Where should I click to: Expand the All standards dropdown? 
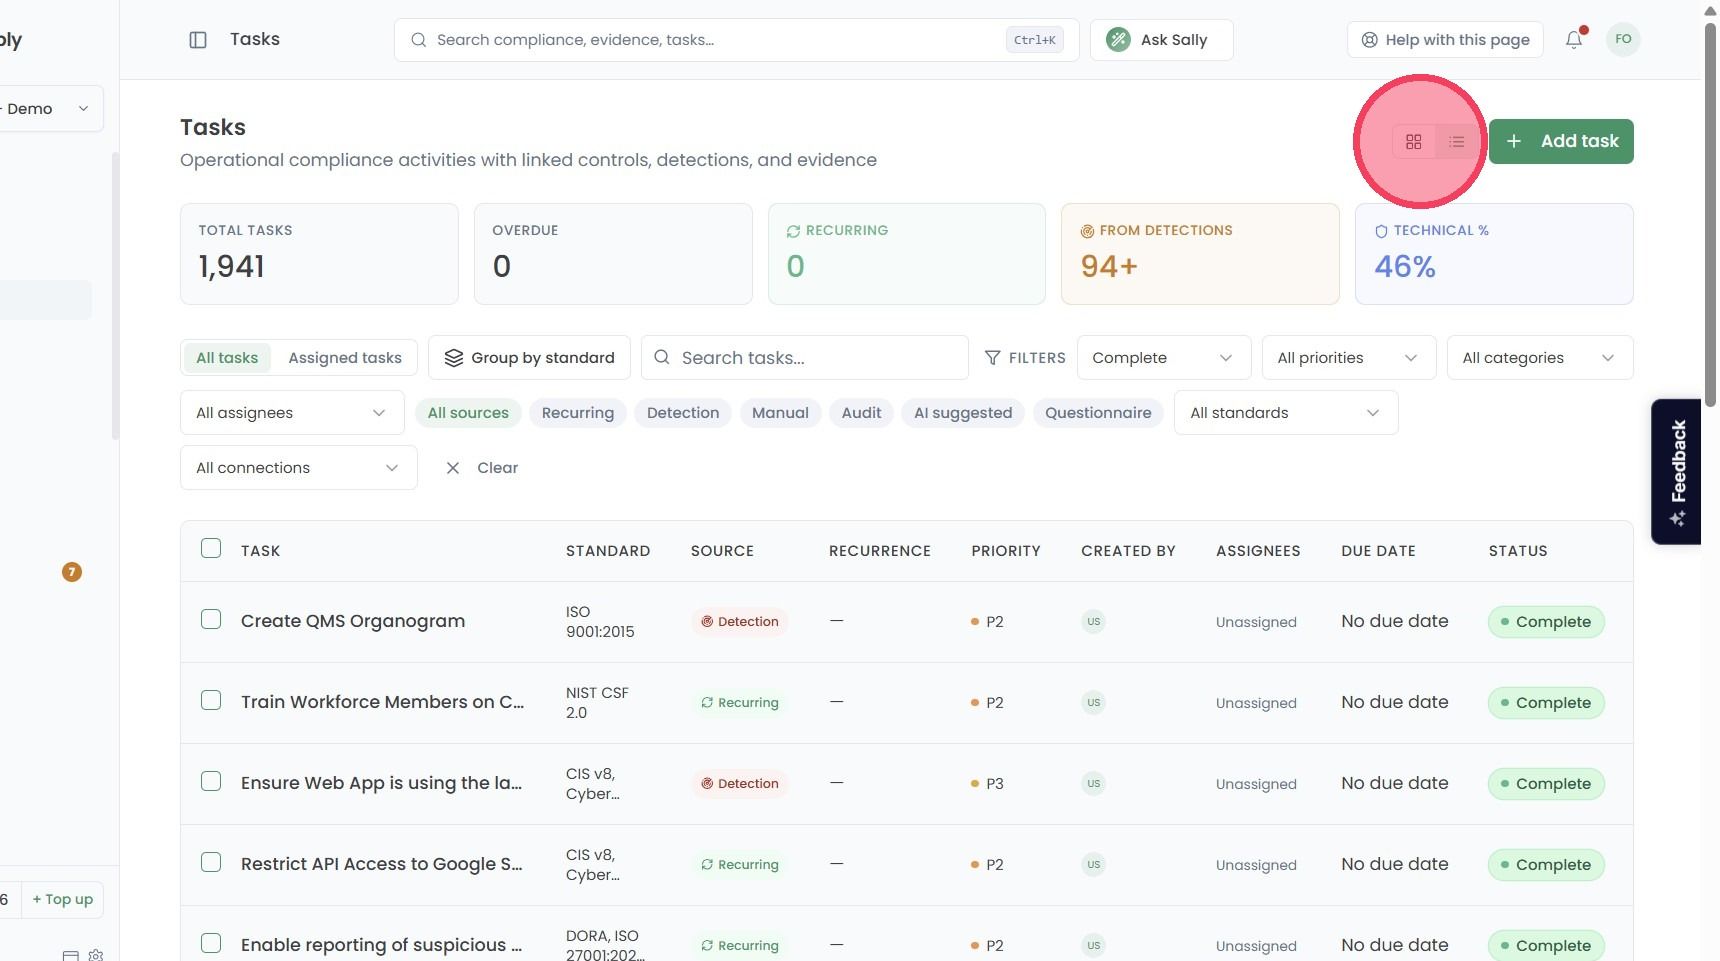[1286, 413]
